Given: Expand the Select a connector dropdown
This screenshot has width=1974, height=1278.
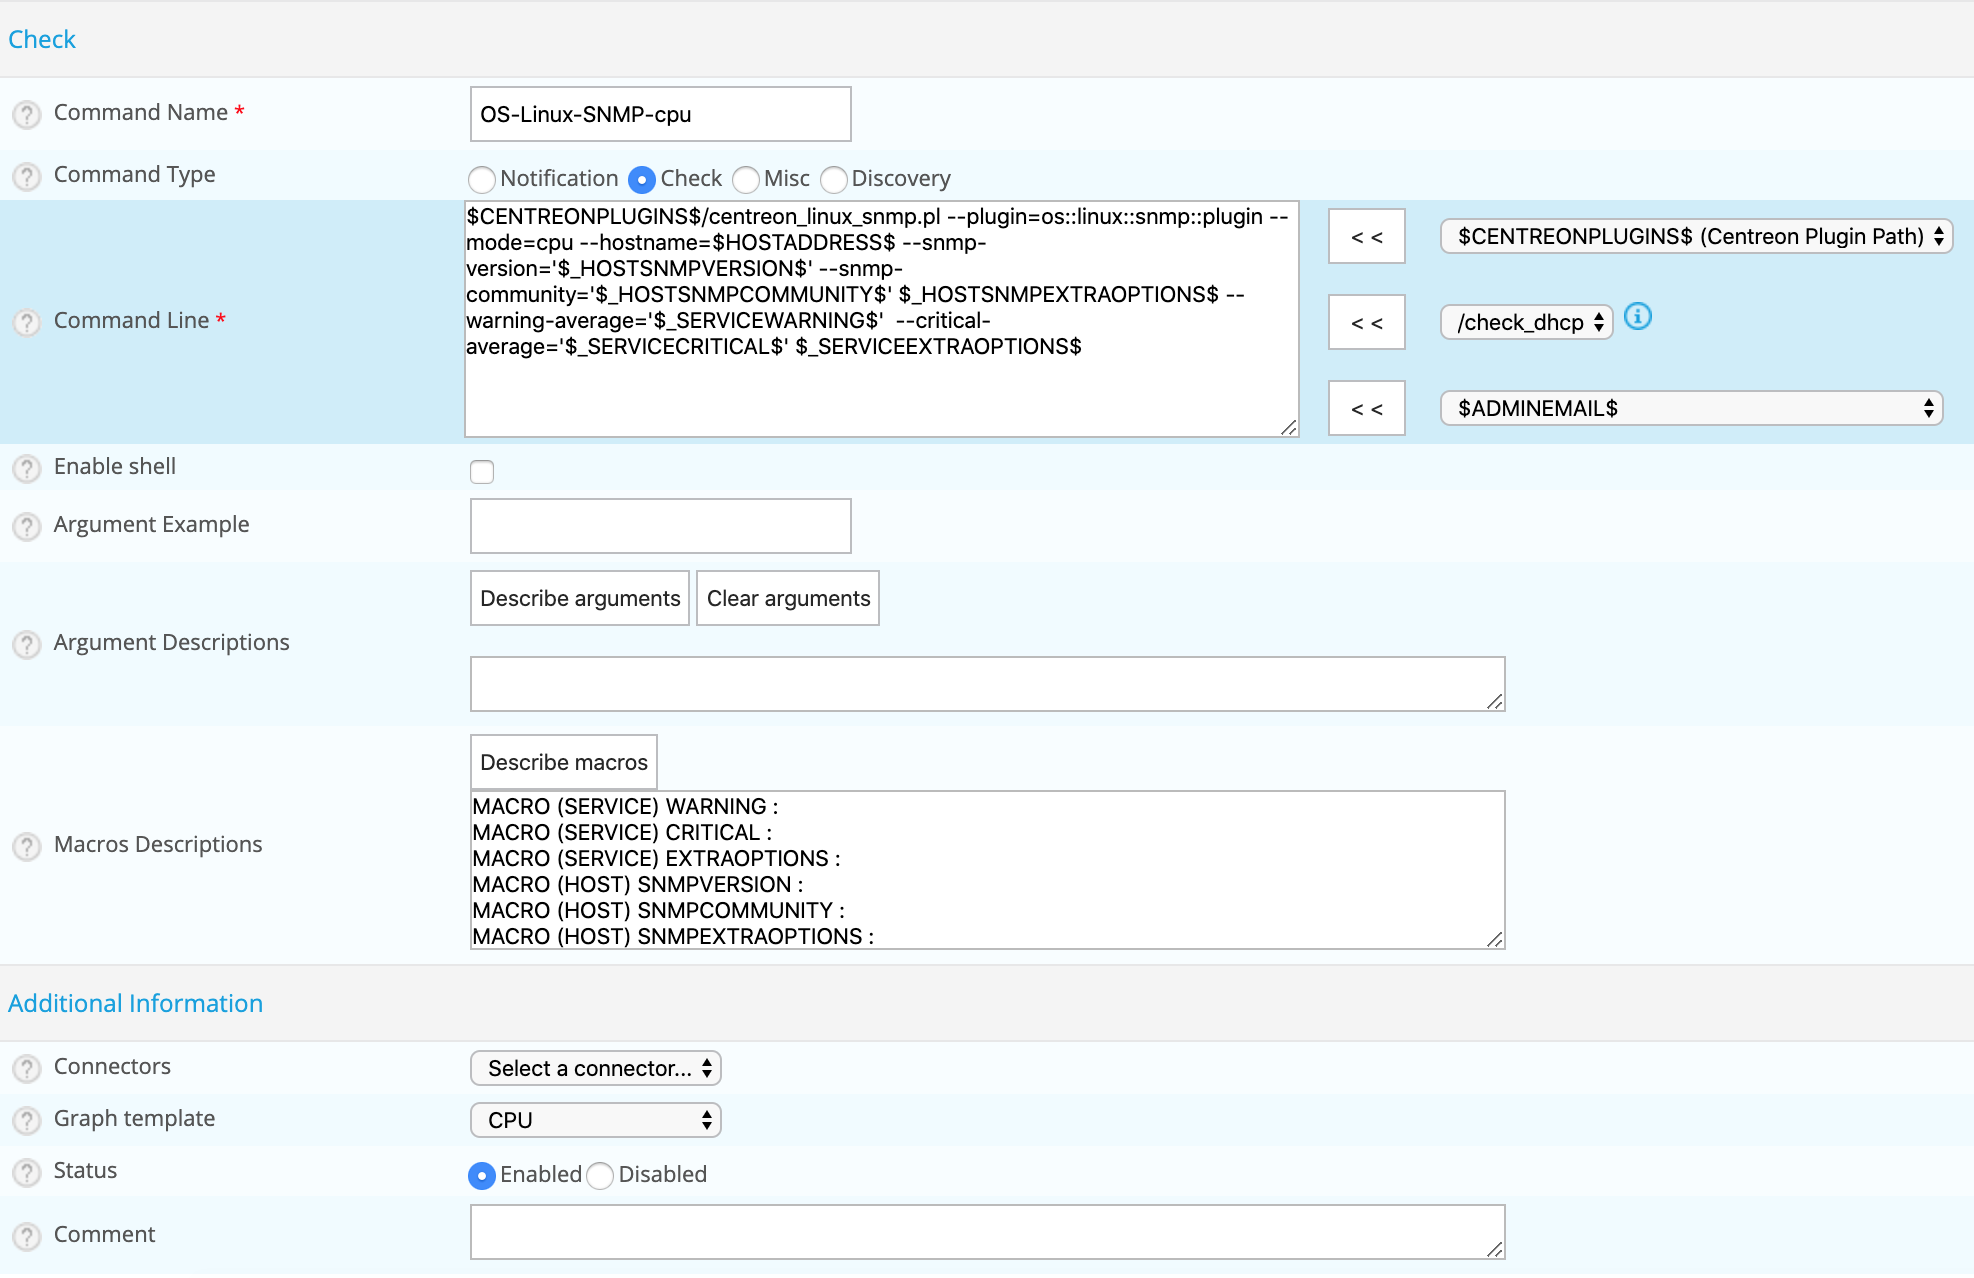Looking at the screenshot, I should [x=595, y=1068].
